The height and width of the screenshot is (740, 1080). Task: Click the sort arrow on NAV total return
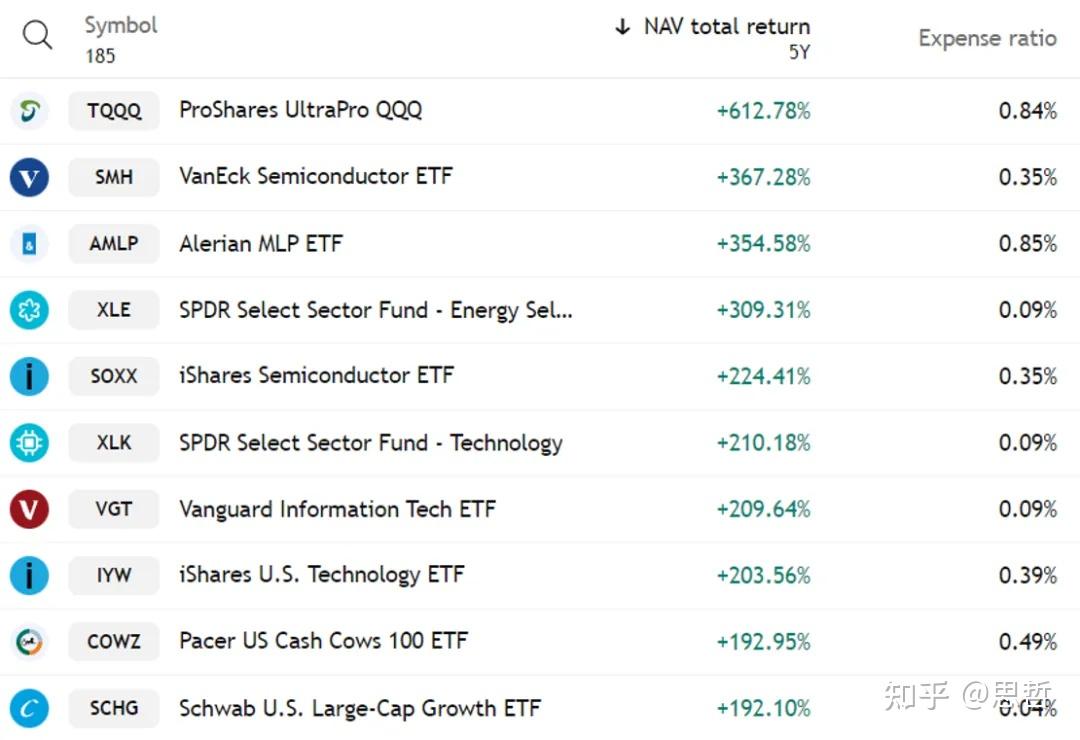[624, 26]
